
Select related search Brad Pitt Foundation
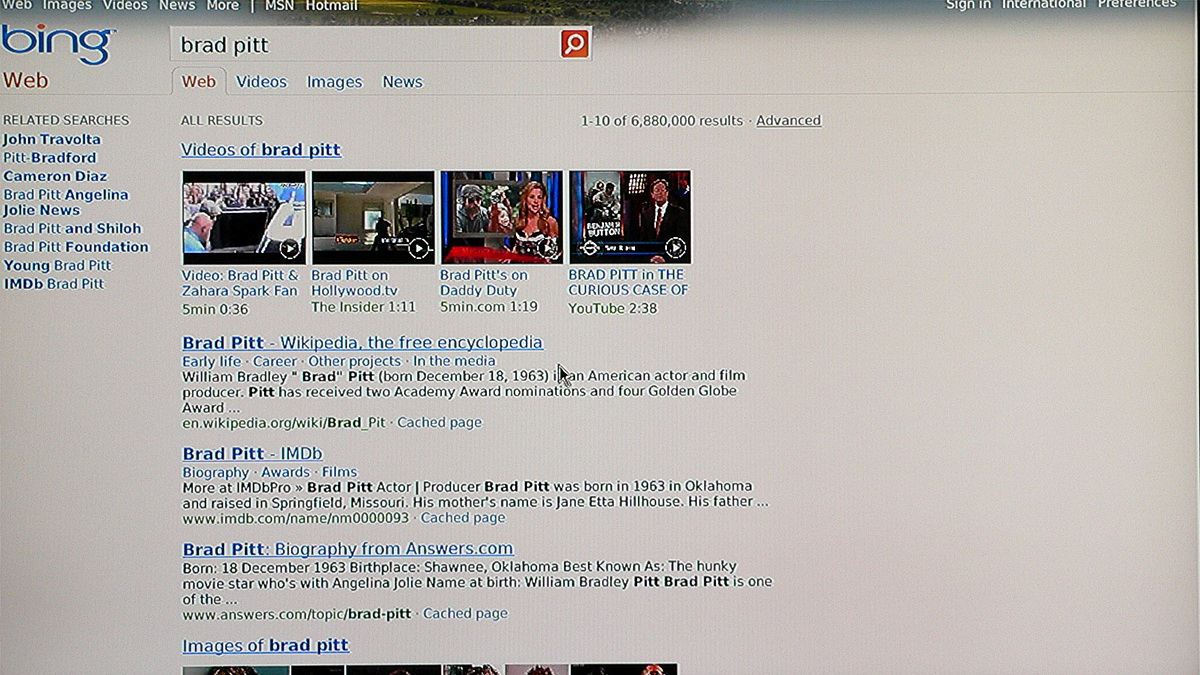pyautogui.click(x=76, y=247)
